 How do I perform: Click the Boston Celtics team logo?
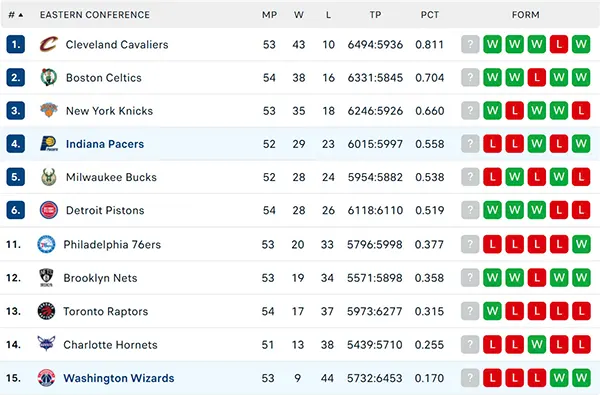(x=49, y=78)
